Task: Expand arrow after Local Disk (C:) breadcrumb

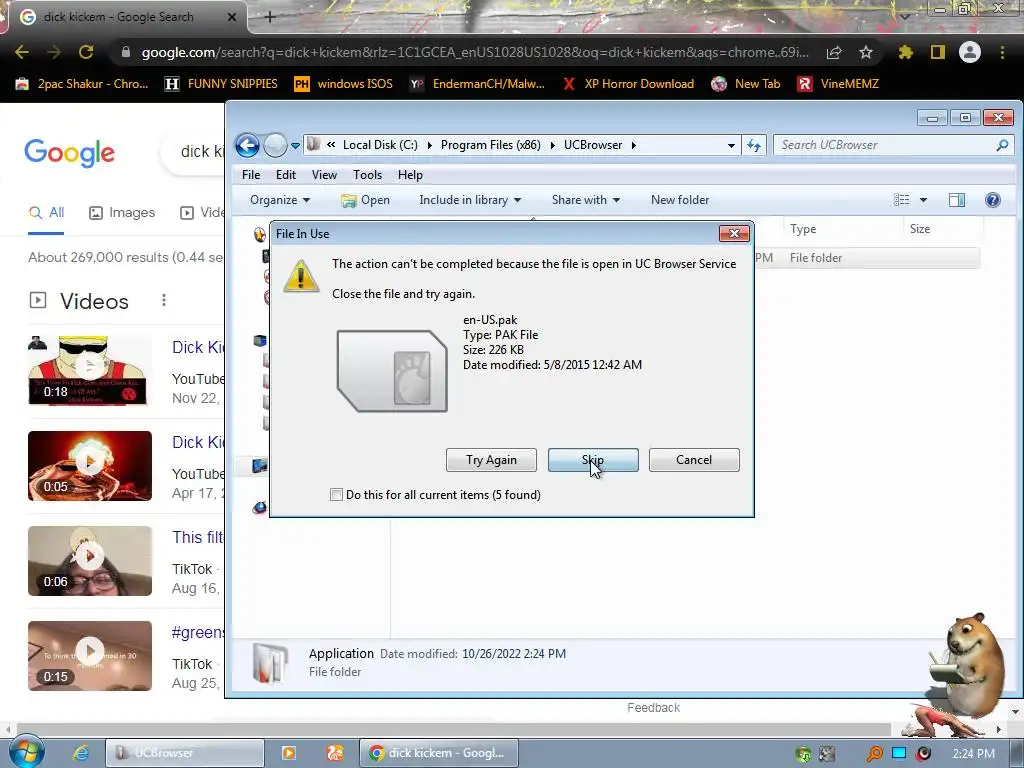Action: click(x=429, y=145)
